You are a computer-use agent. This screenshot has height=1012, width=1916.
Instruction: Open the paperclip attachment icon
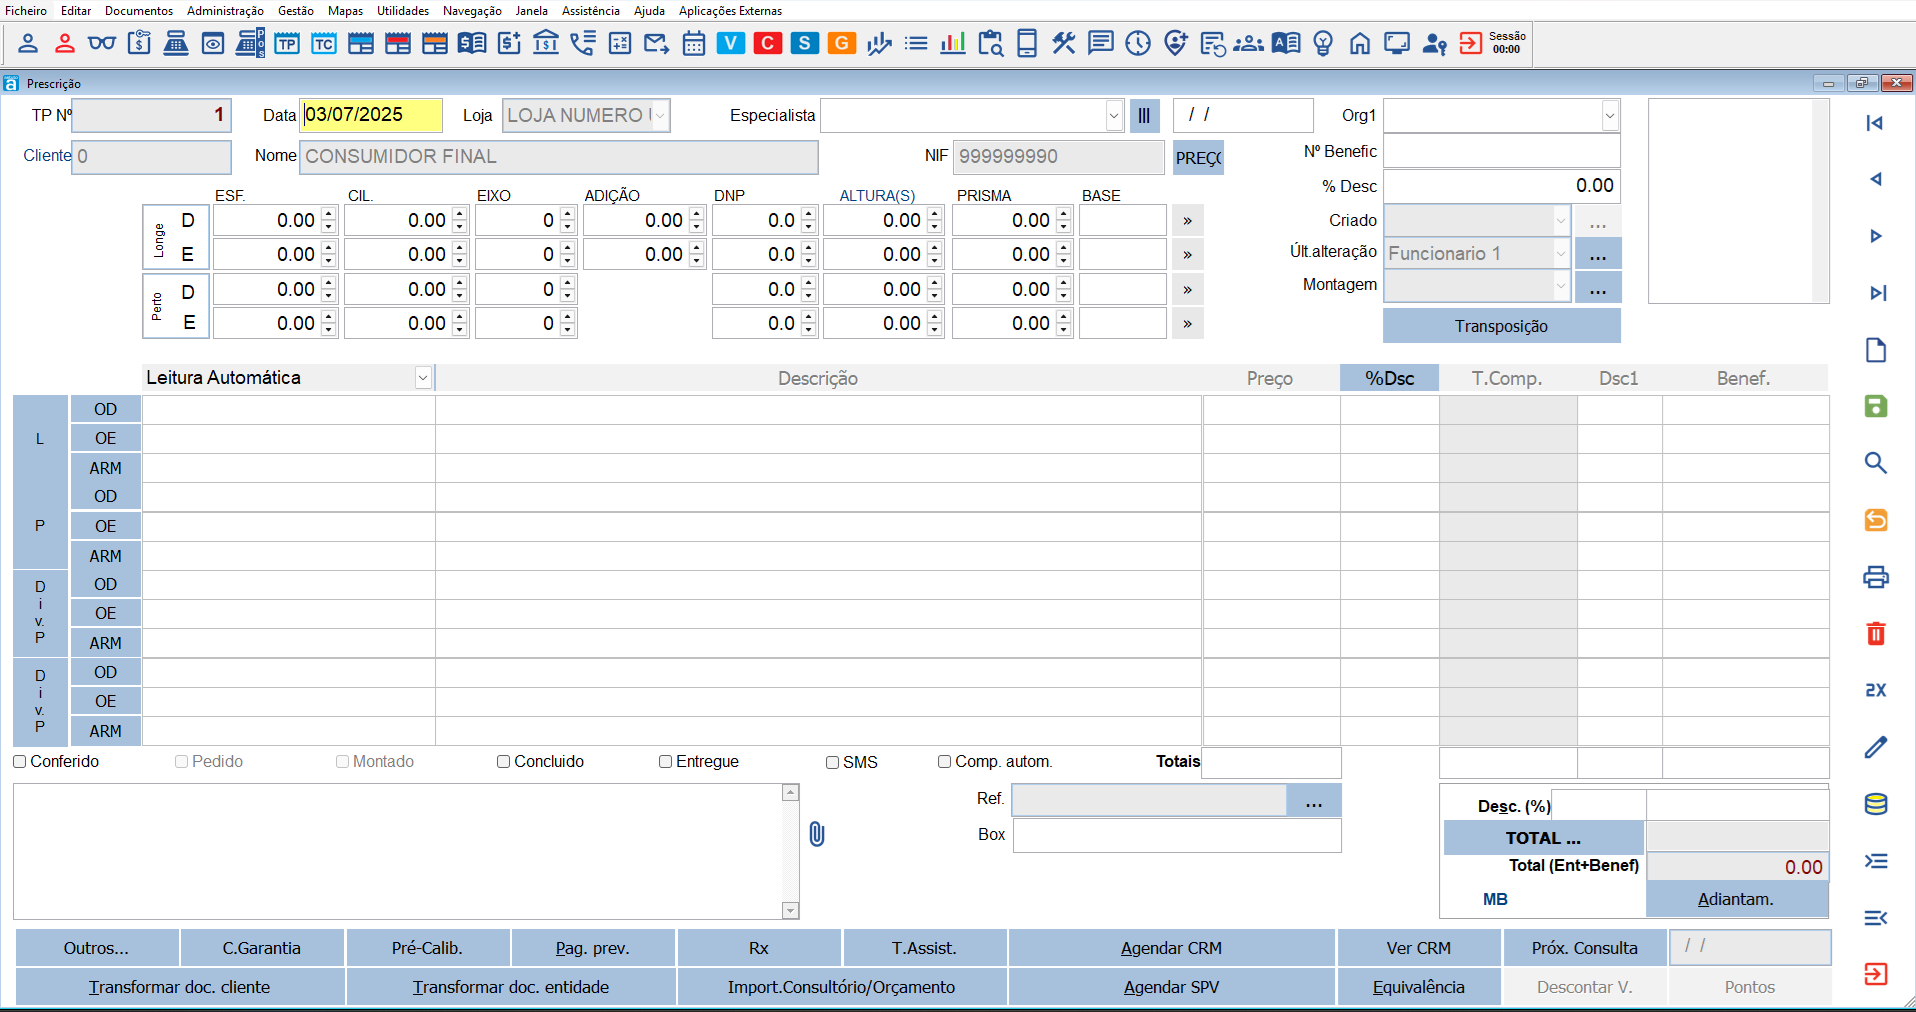tap(817, 834)
